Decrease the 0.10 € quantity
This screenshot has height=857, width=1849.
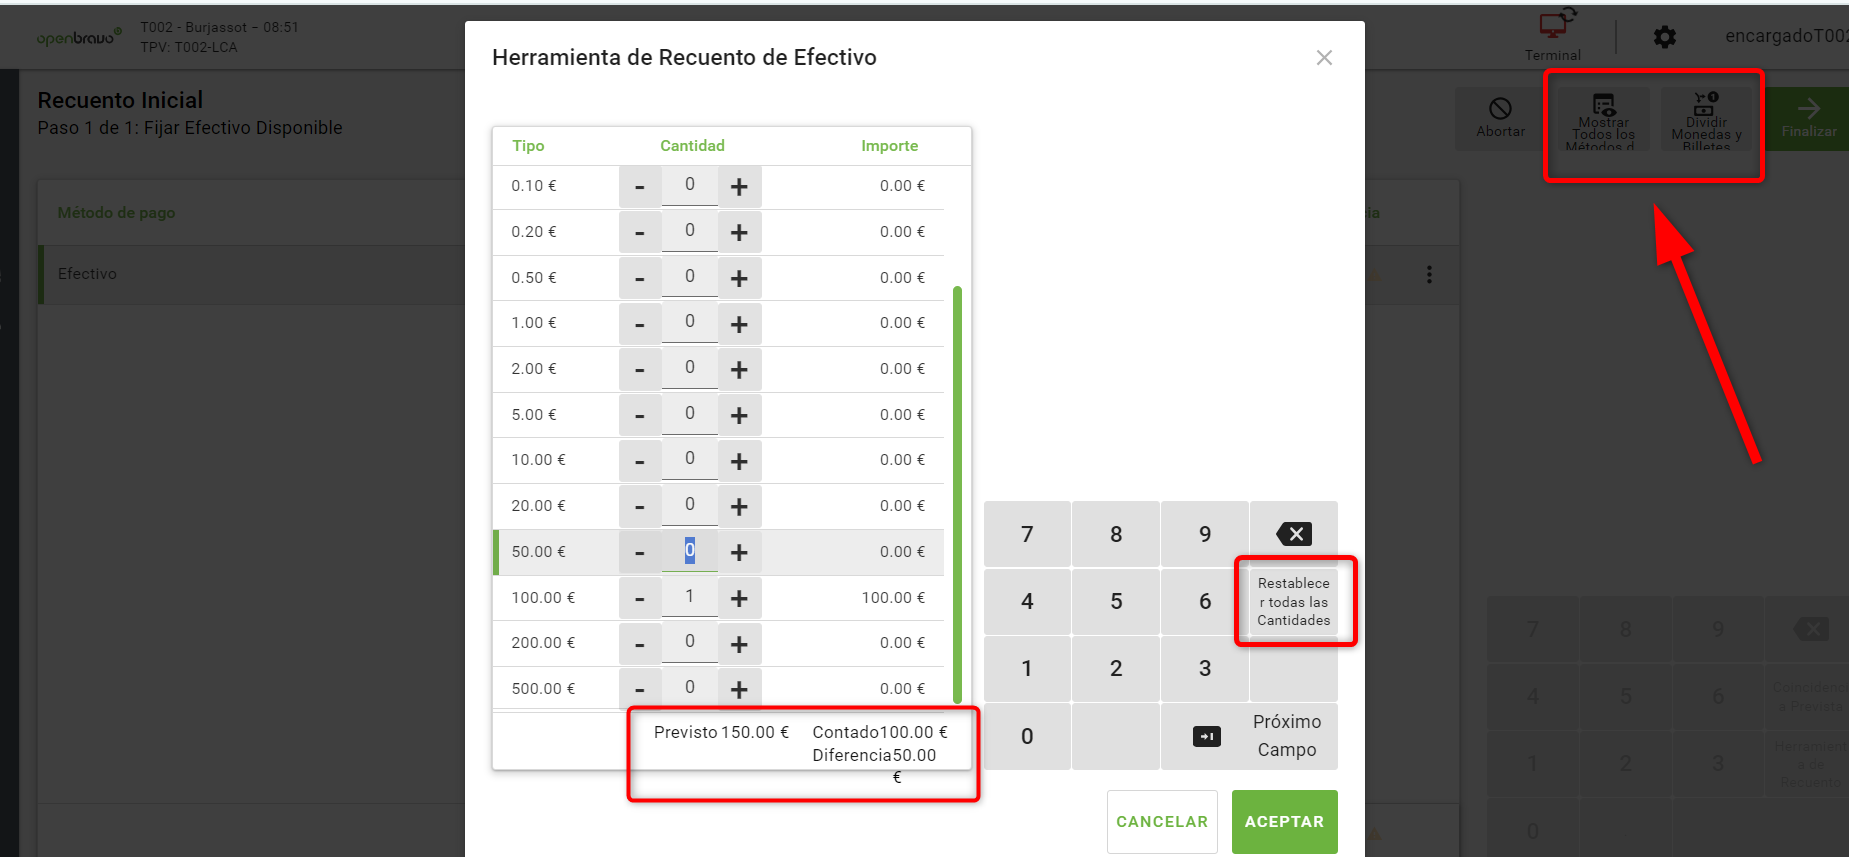640,187
